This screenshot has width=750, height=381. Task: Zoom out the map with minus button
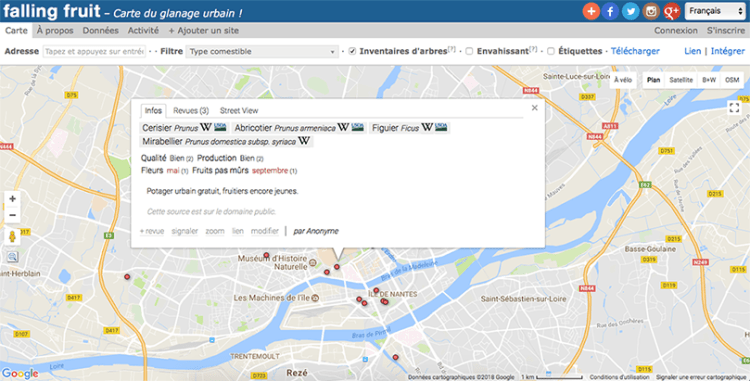[x=12, y=215]
